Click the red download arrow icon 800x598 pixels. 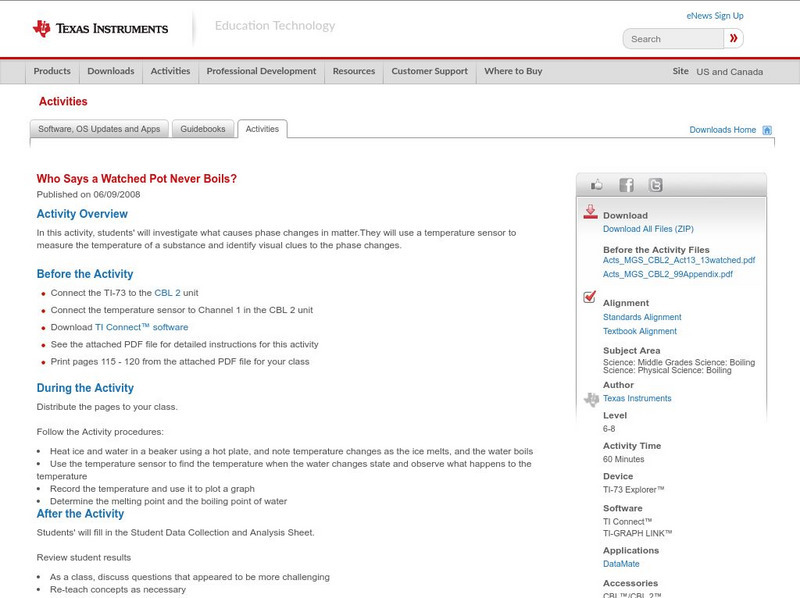point(590,212)
